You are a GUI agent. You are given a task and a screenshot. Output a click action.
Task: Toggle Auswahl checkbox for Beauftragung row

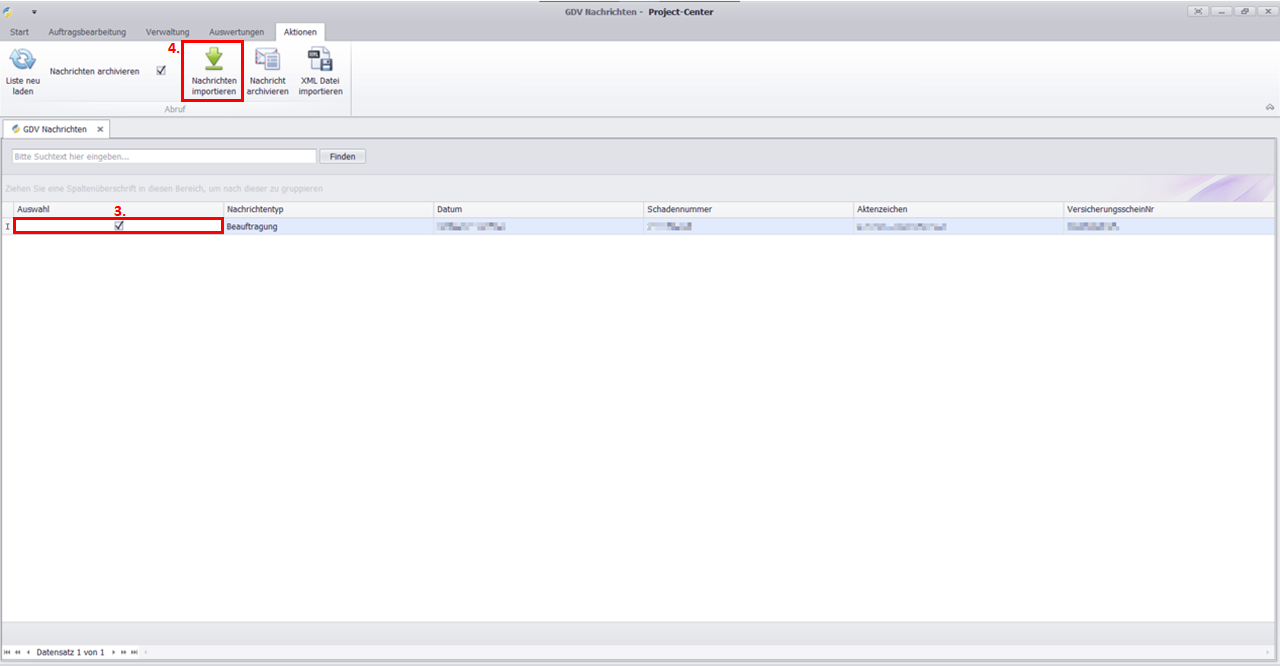(x=119, y=227)
